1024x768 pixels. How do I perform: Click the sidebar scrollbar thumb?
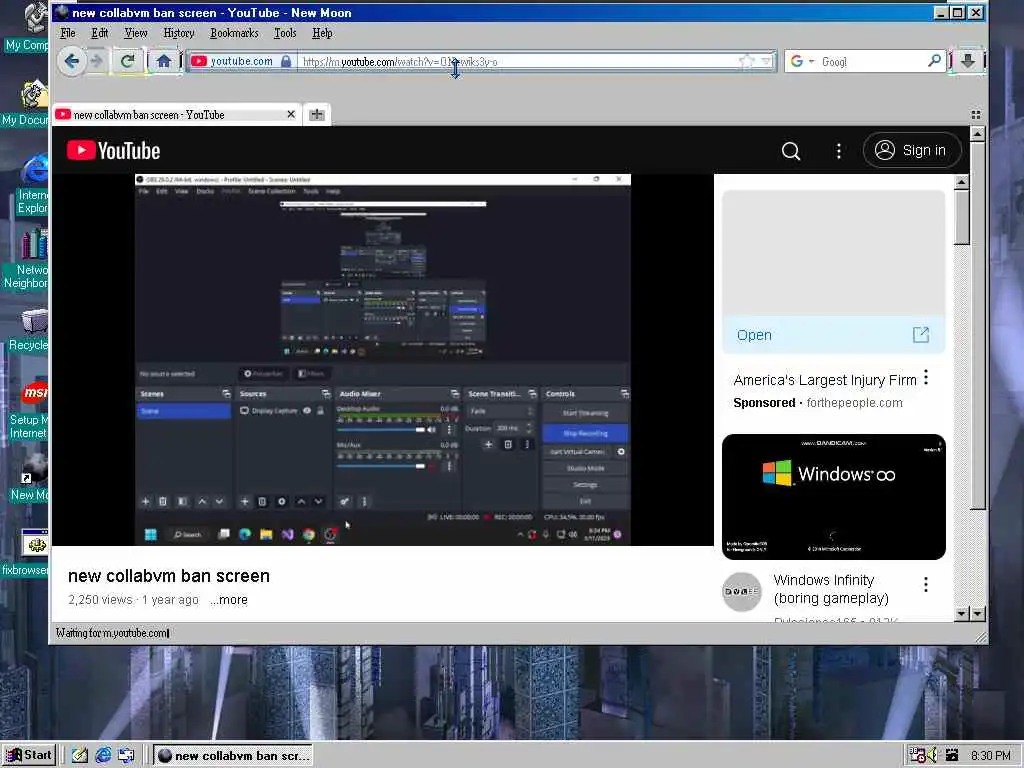point(961,217)
